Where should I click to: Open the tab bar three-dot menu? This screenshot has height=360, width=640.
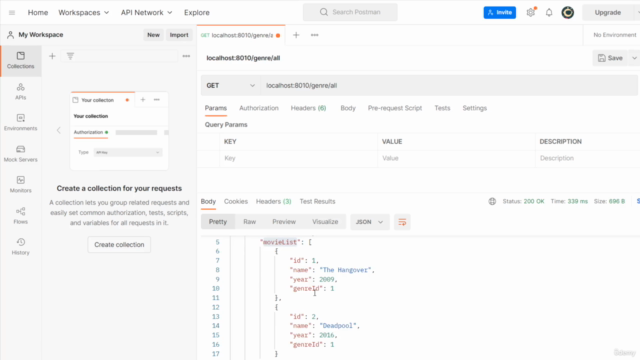click(314, 35)
